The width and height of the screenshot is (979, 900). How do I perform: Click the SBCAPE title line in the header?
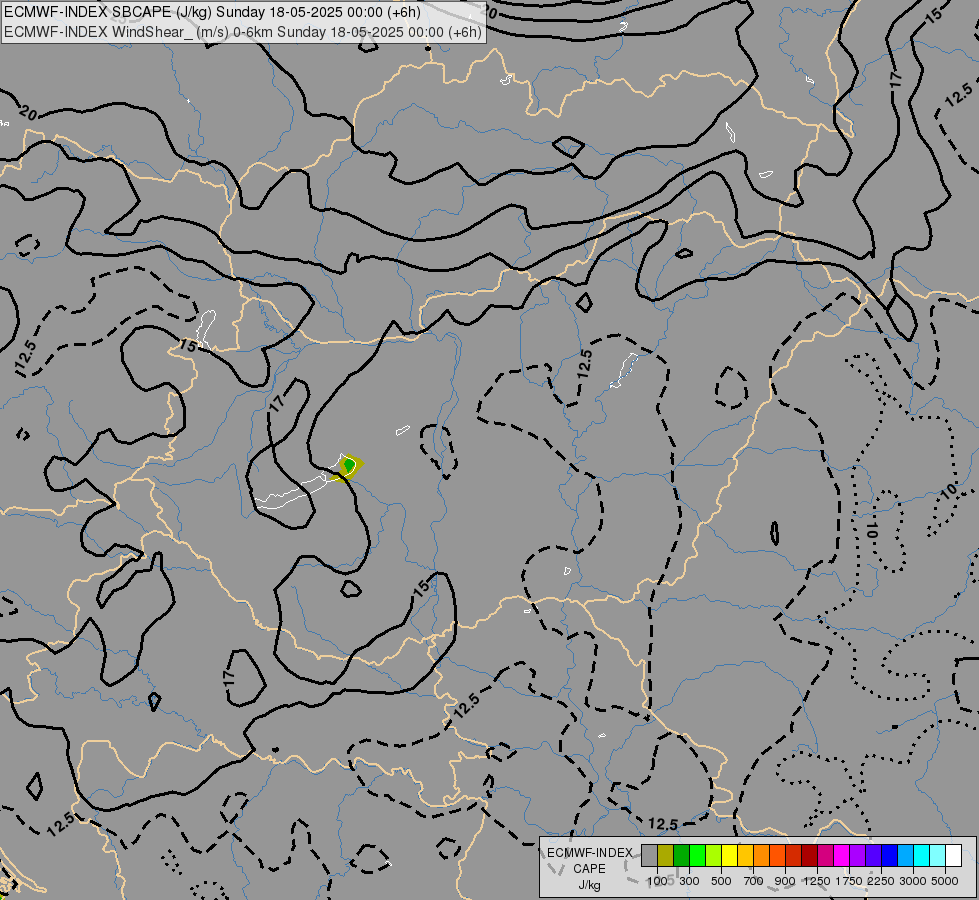[212, 12]
